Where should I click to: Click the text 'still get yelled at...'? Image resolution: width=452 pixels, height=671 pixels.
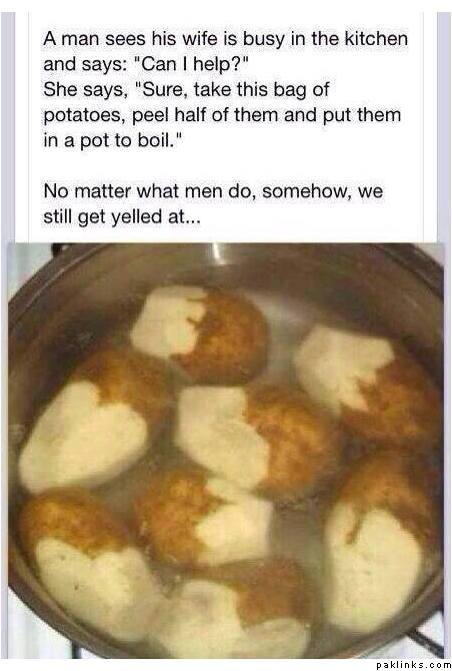tap(122, 217)
